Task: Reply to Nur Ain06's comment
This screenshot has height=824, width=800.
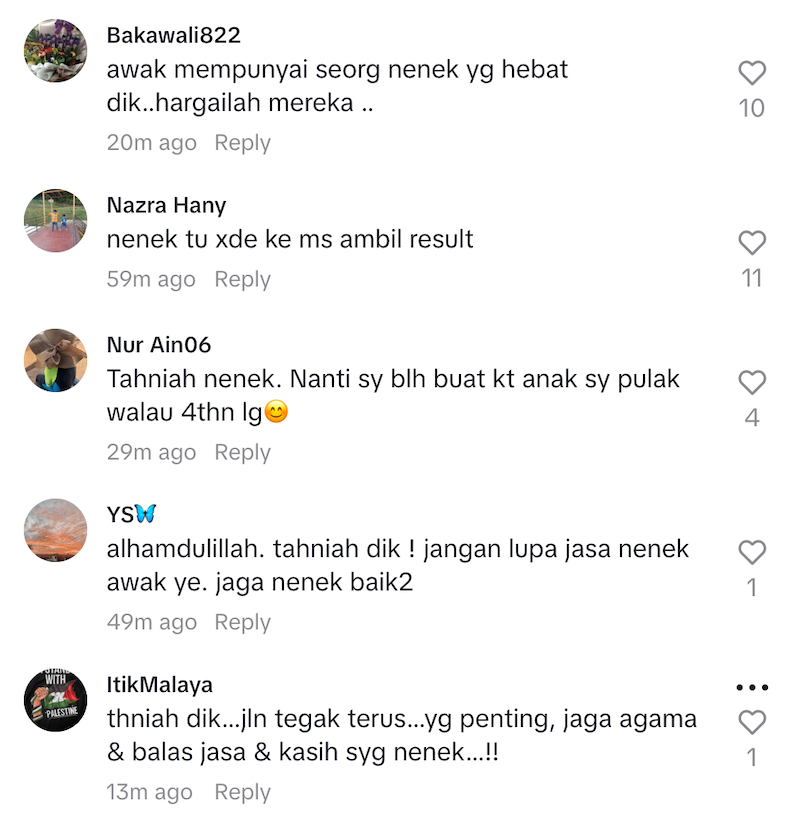Action: 242,452
